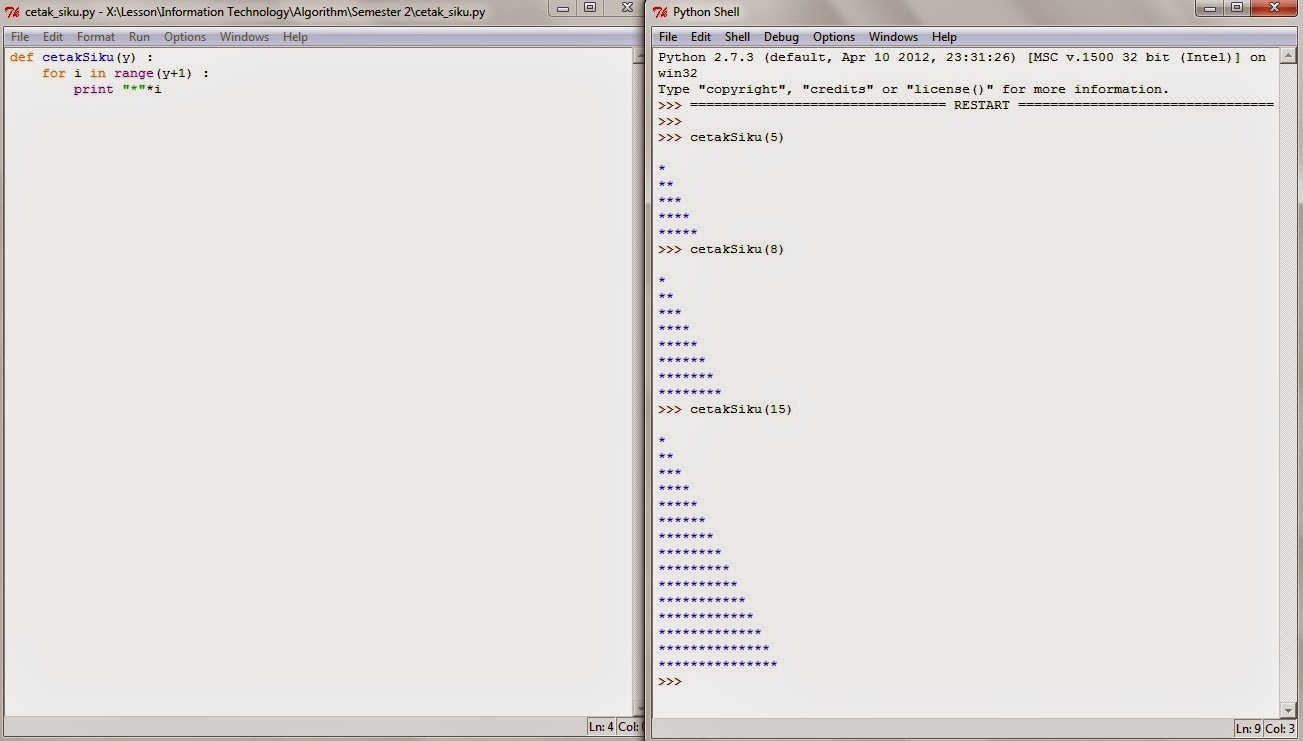
Task: Click the 'print "*"*i' code line
Action: pyautogui.click(x=117, y=89)
